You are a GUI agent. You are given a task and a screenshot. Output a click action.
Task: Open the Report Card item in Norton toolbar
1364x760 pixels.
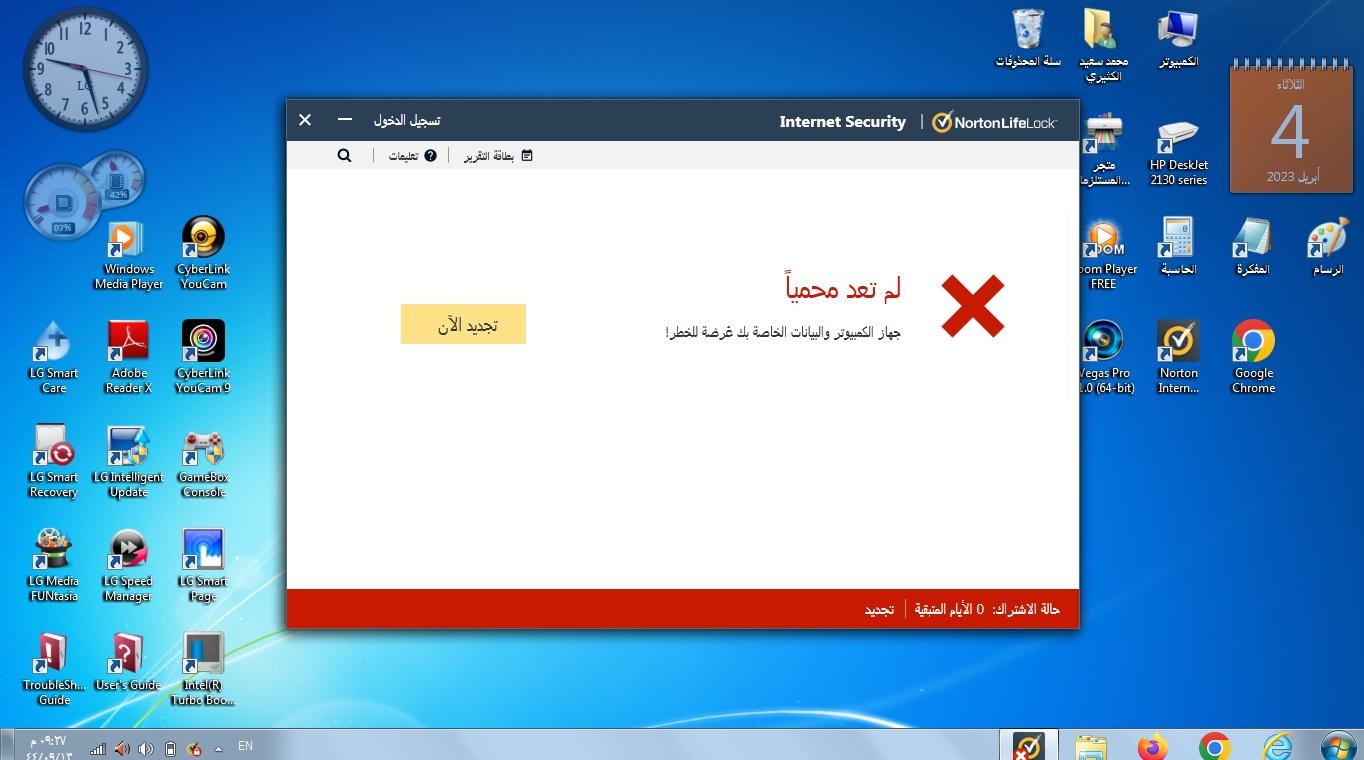(x=498, y=156)
